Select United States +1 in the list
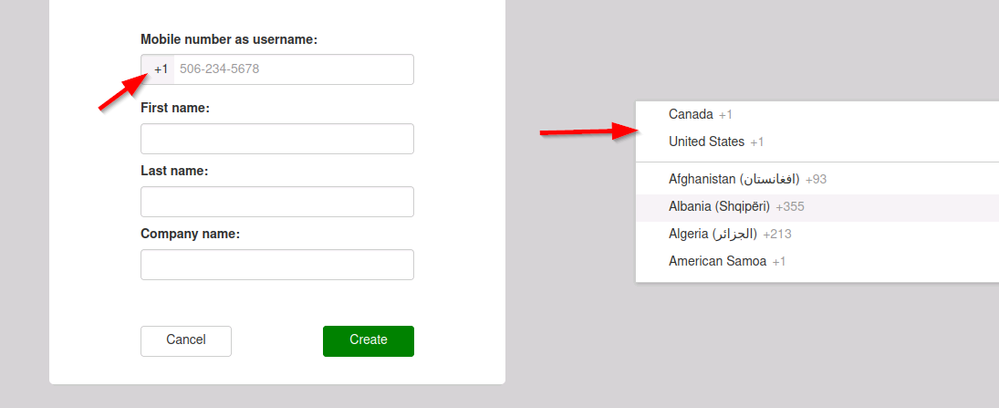The height and width of the screenshot is (408, 999). [x=716, y=142]
